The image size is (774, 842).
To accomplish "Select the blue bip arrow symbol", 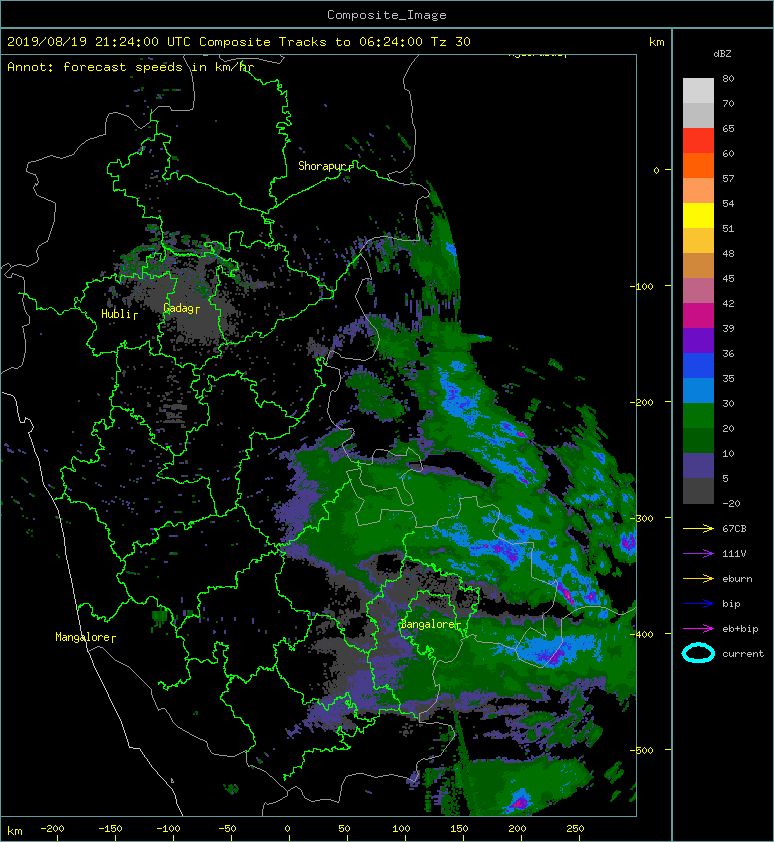I will tap(698, 604).
